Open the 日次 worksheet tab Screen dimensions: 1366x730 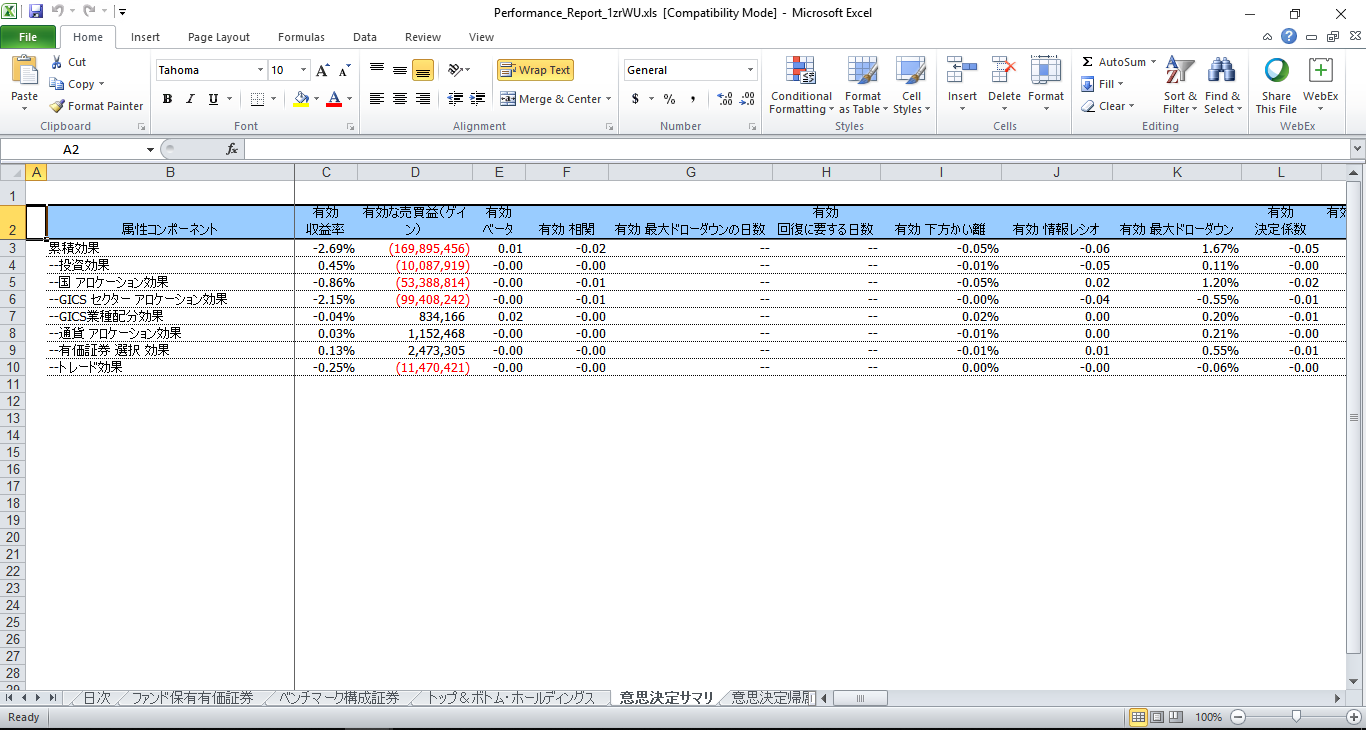tap(96, 698)
